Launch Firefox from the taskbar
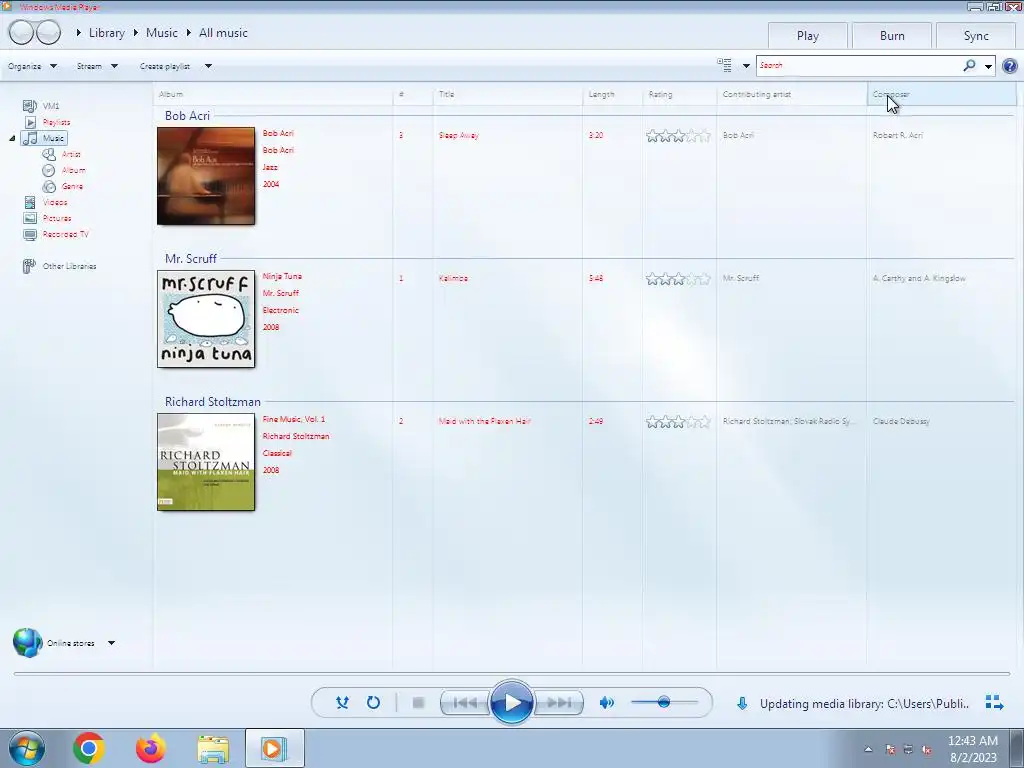 (x=151, y=748)
